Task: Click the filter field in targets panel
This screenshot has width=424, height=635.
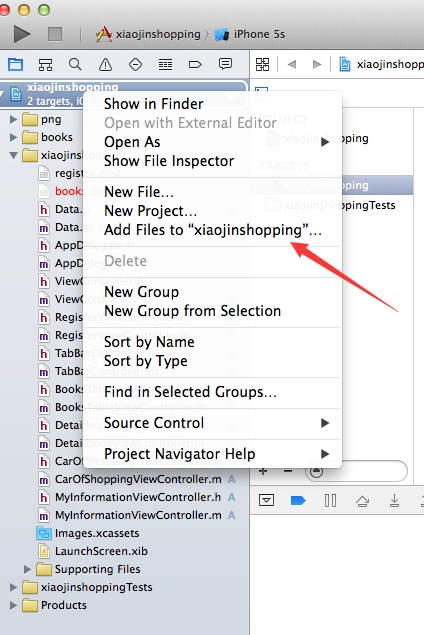Action: (356, 471)
